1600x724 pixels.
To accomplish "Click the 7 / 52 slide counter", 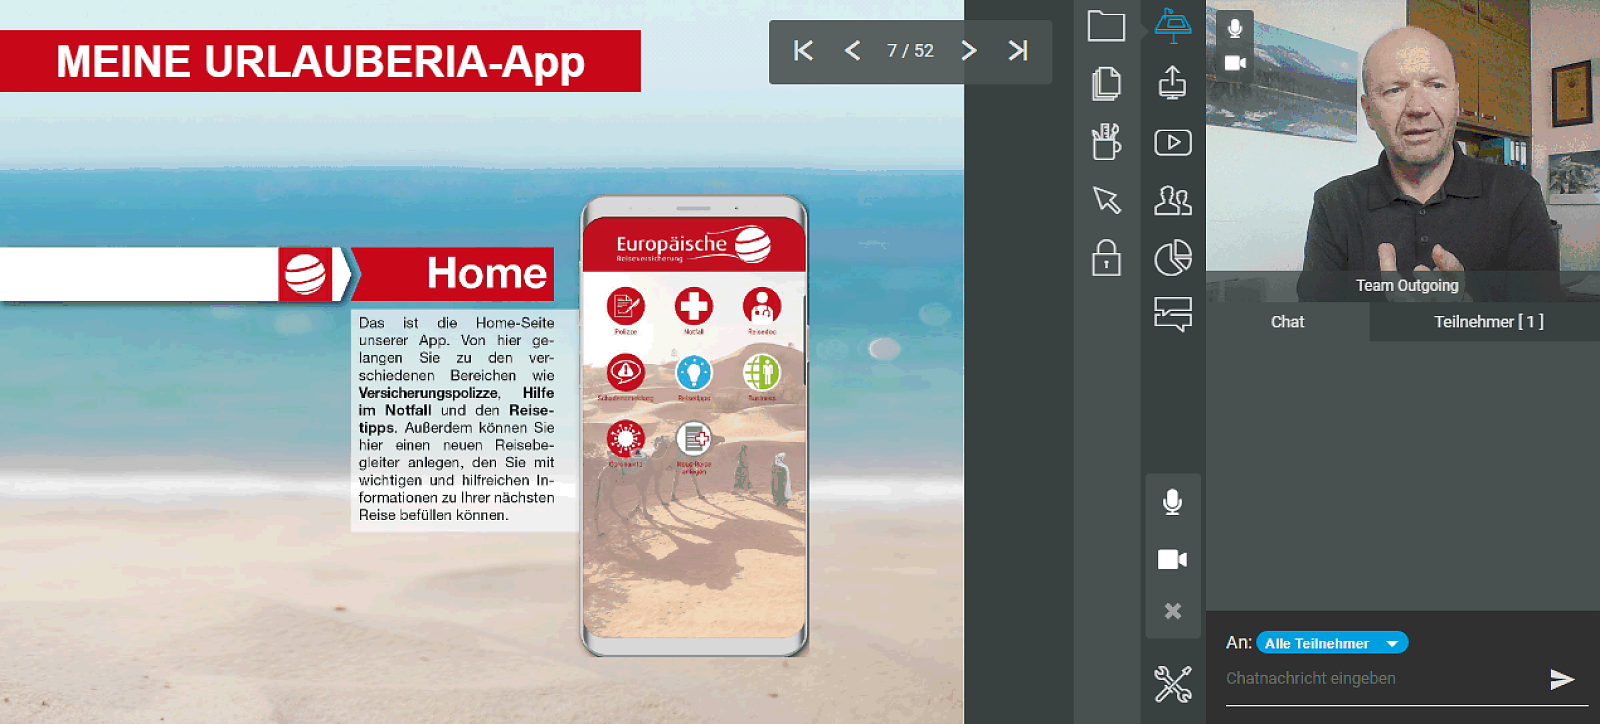I will [x=910, y=51].
